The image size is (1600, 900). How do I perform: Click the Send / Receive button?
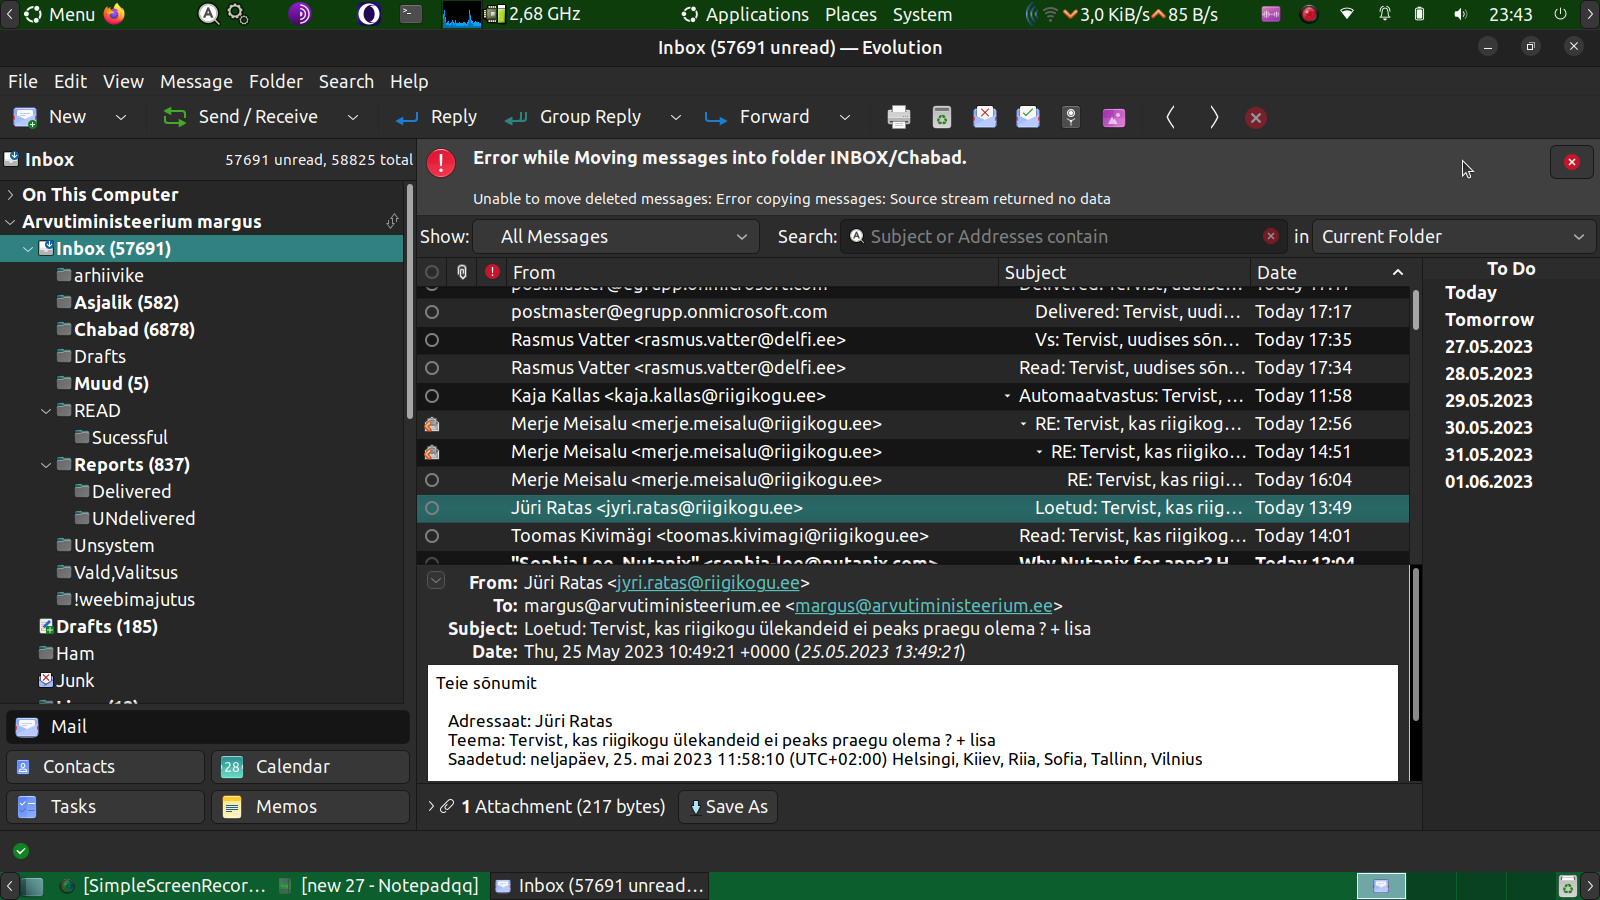click(x=240, y=117)
